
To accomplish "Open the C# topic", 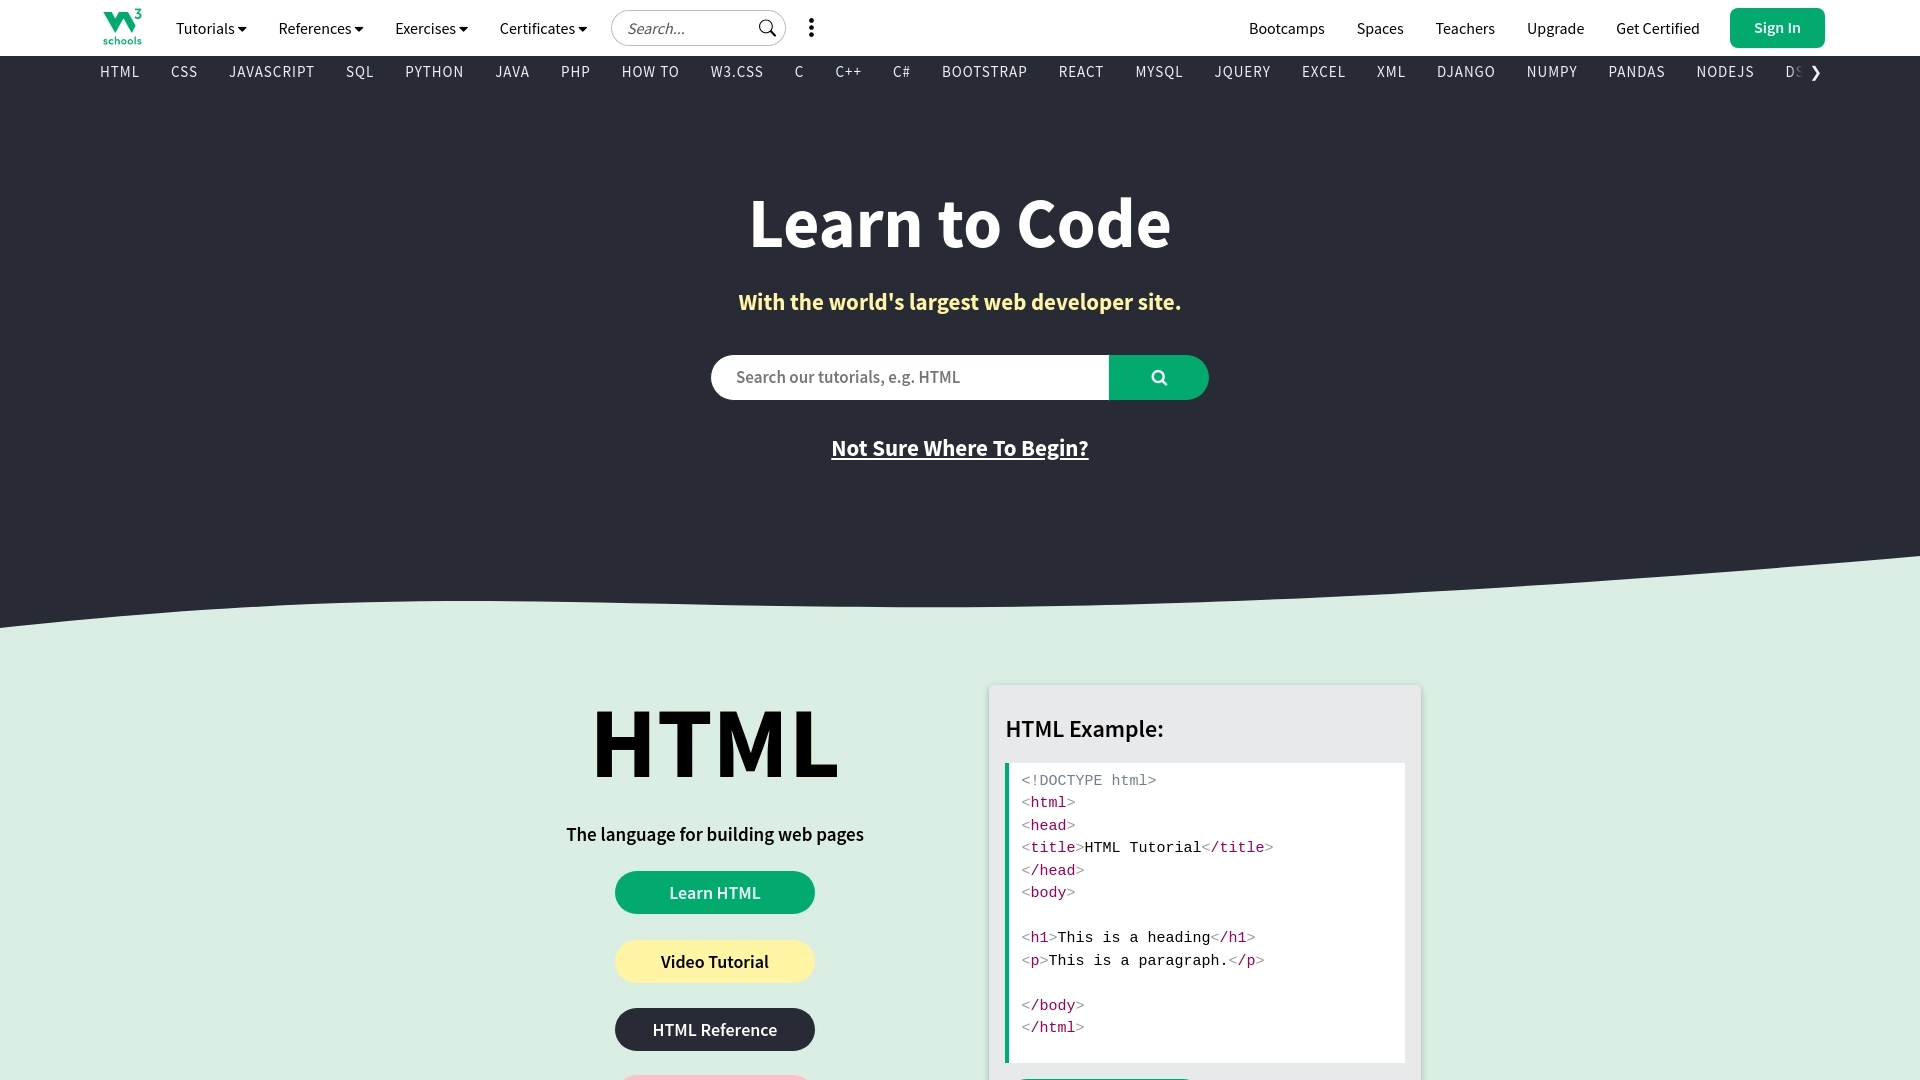I will (x=901, y=72).
